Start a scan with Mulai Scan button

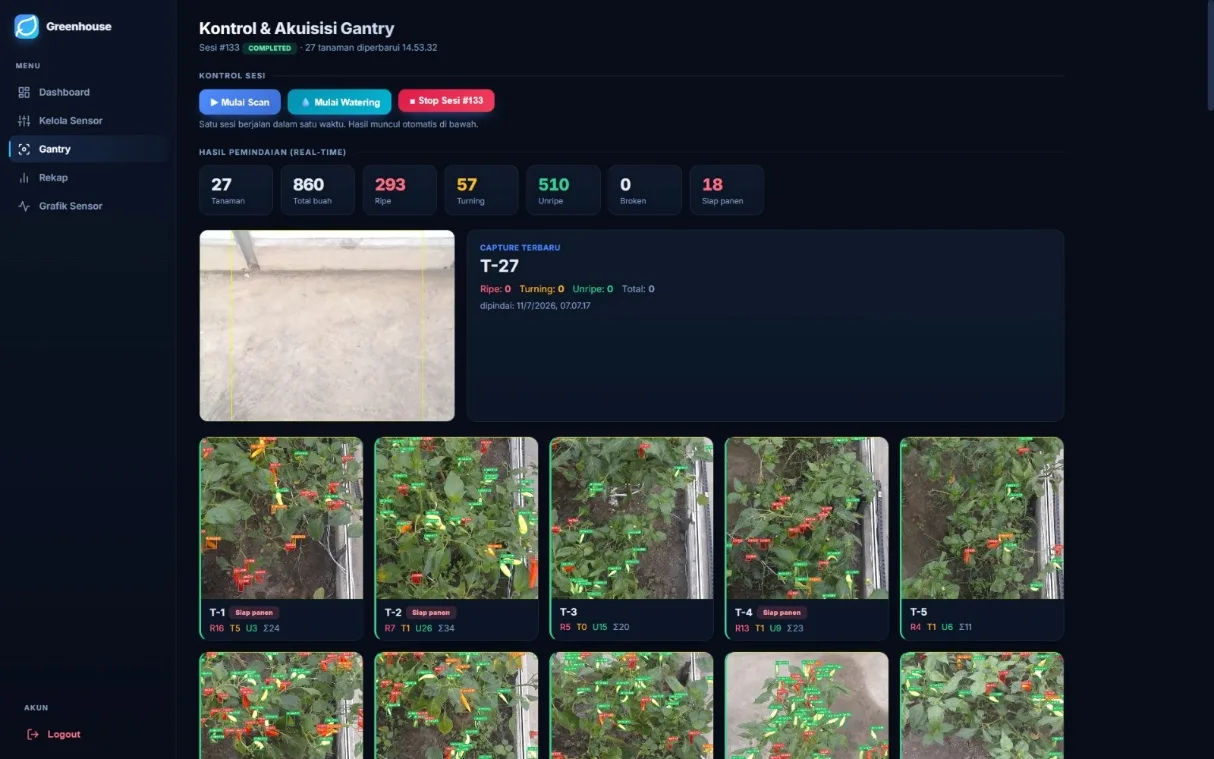pos(240,102)
